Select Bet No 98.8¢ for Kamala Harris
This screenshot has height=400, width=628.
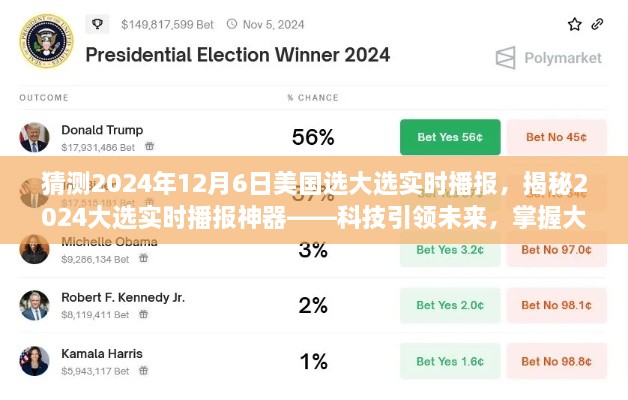pyautogui.click(x=557, y=362)
